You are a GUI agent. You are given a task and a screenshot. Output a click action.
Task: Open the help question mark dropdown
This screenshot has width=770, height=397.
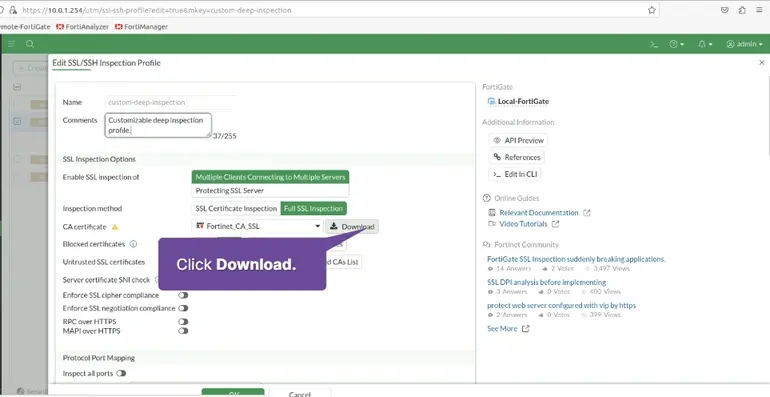[x=676, y=44]
